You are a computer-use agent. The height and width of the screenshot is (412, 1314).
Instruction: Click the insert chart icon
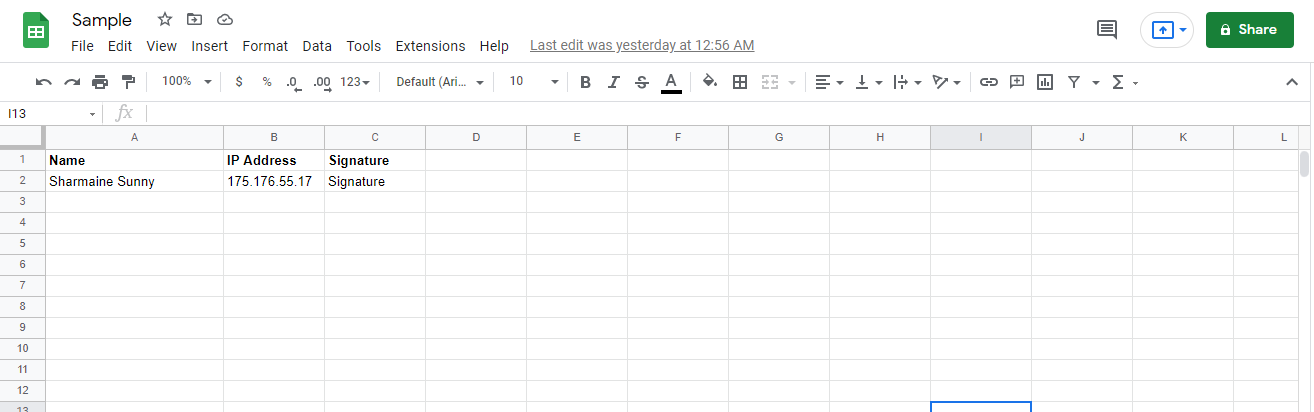[x=1045, y=82]
